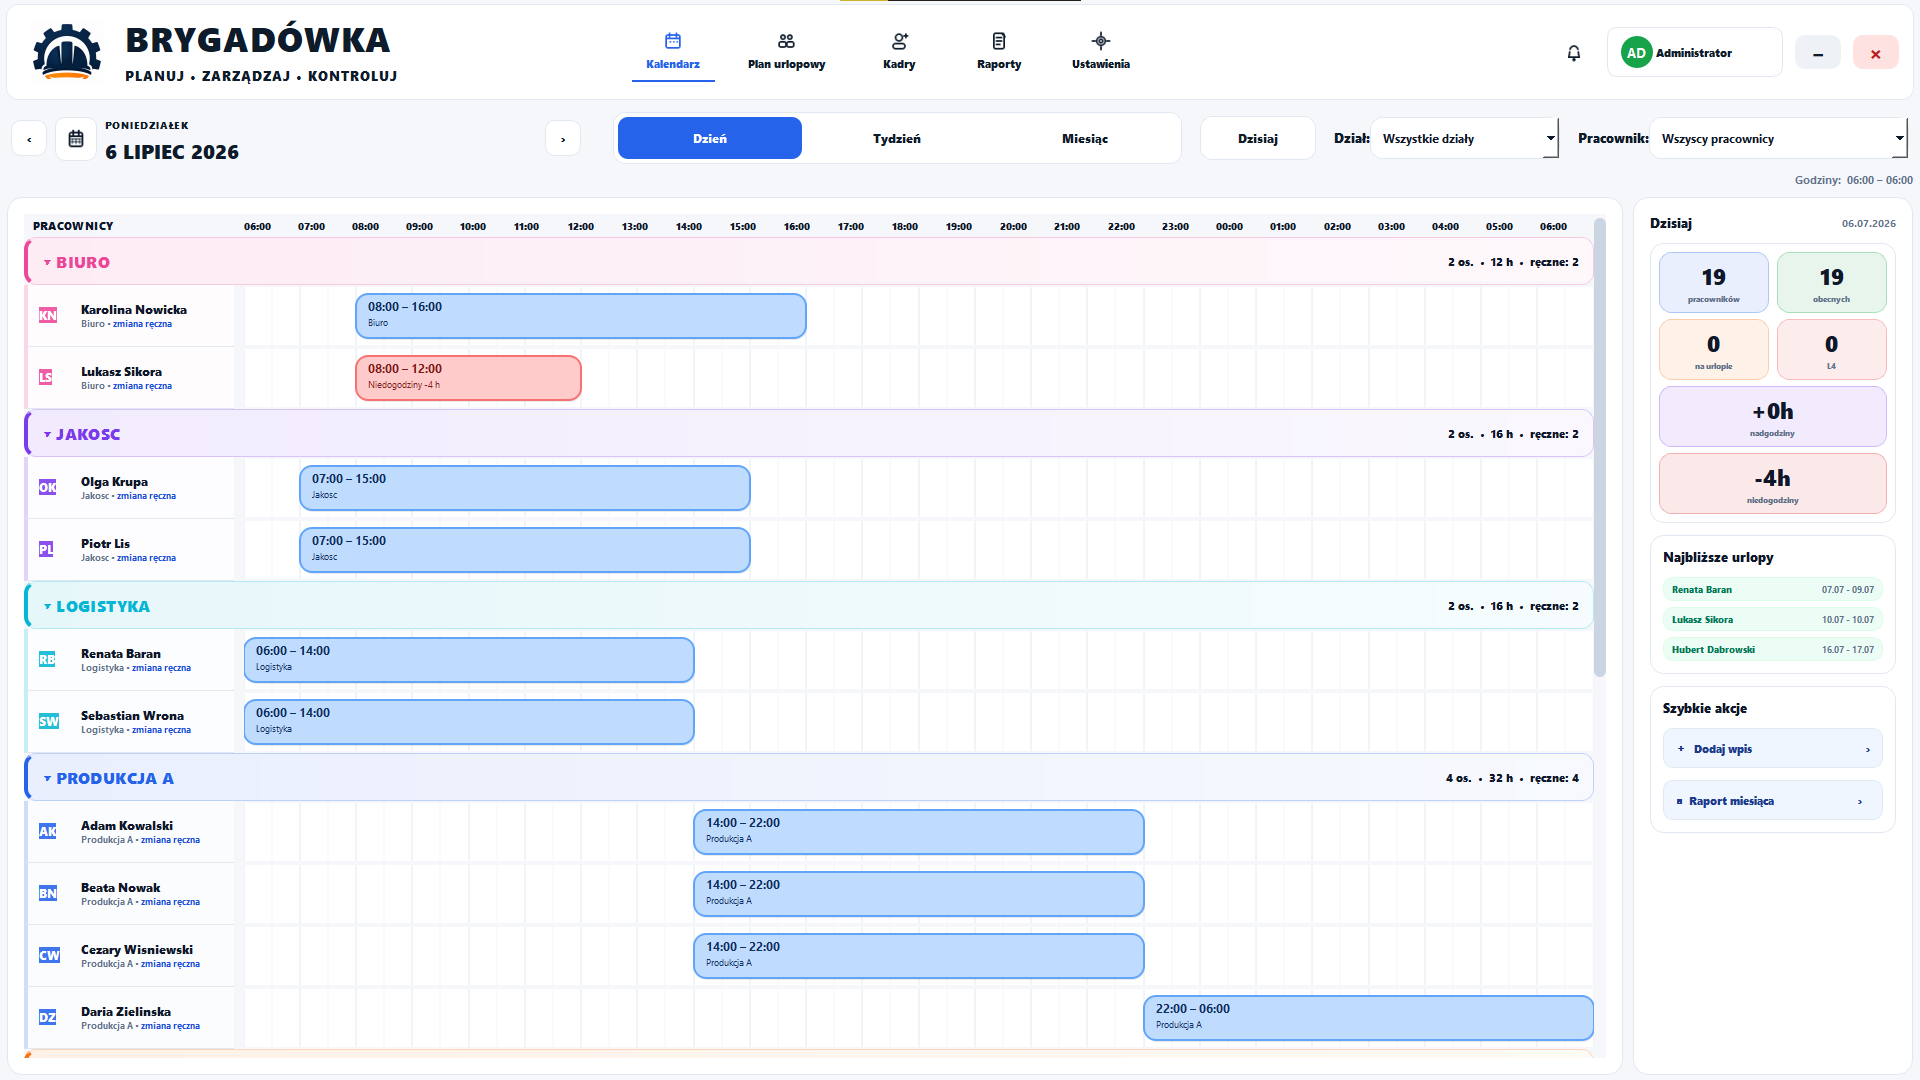
Task: Advance to next day arrow
Action: point(563,139)
